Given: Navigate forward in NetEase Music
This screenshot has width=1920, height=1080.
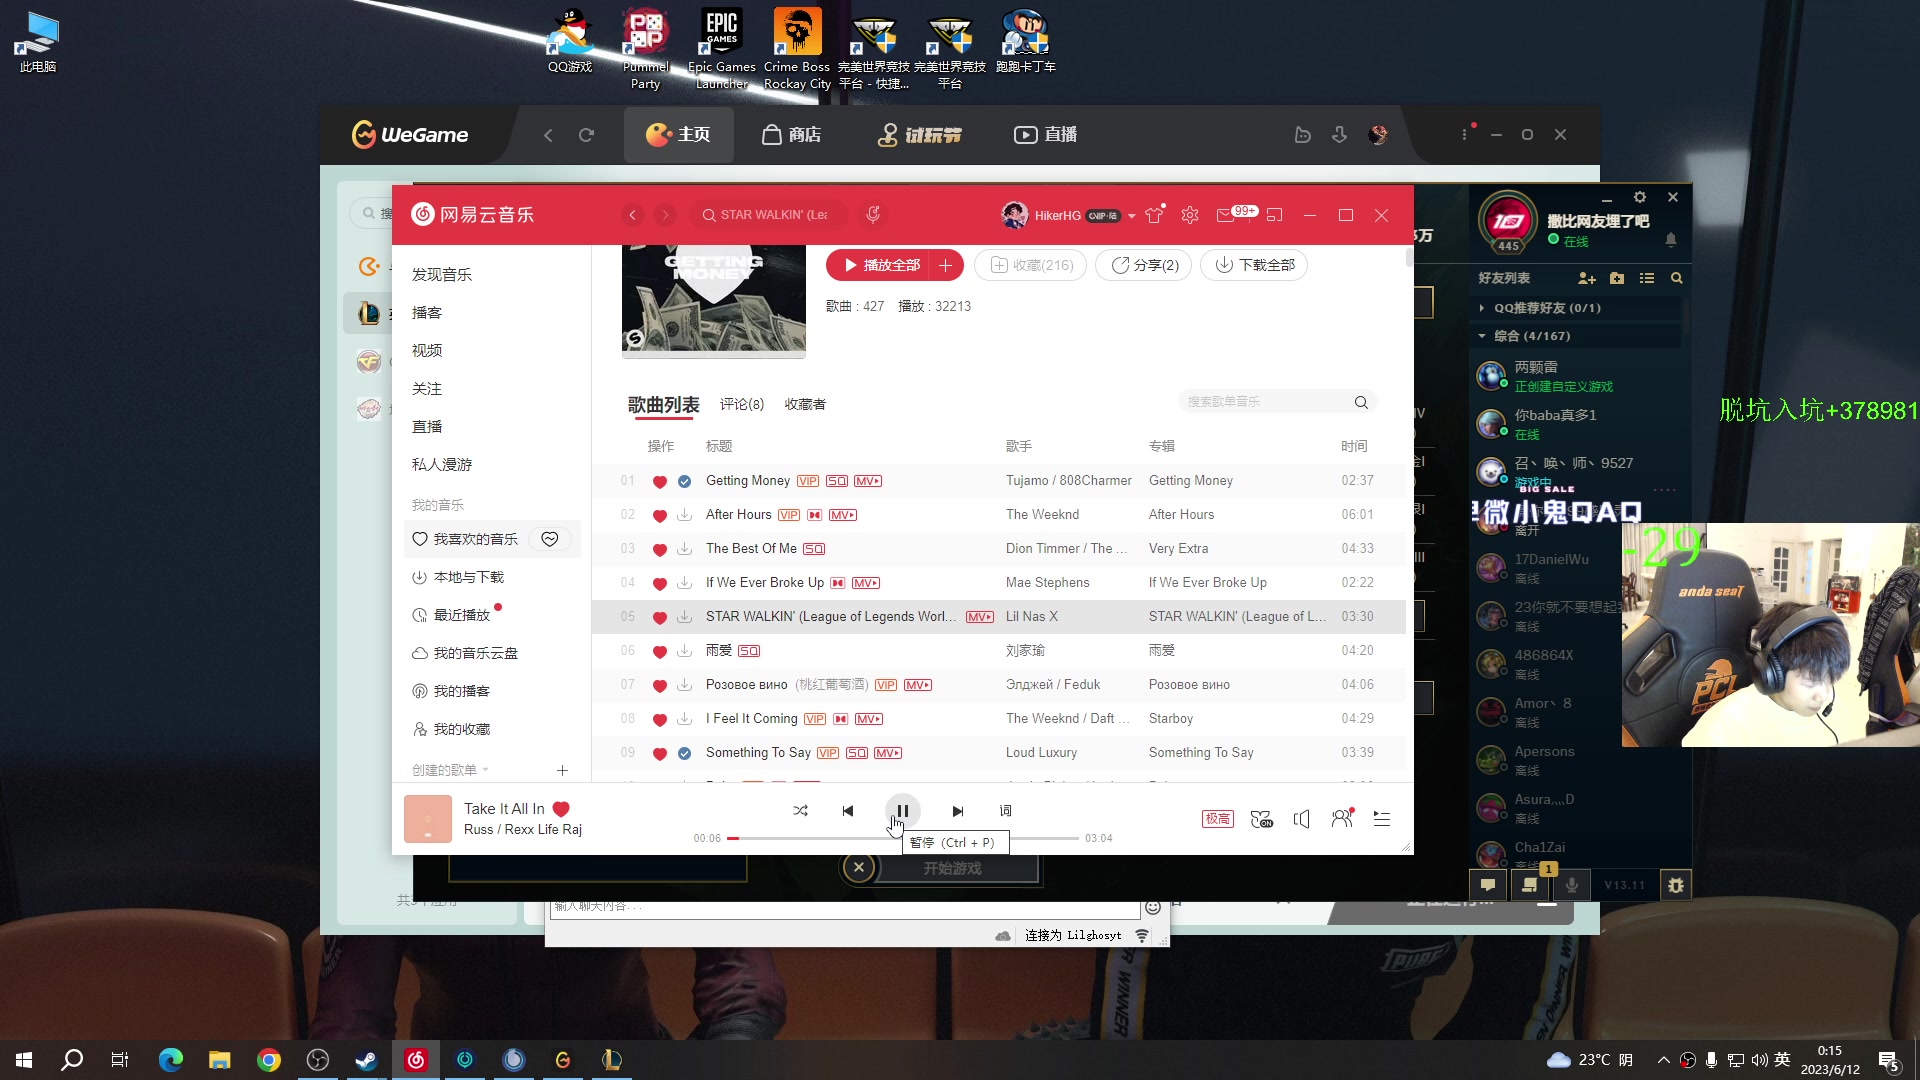Looking at the screenshot, I should click(x=665, y=215).
